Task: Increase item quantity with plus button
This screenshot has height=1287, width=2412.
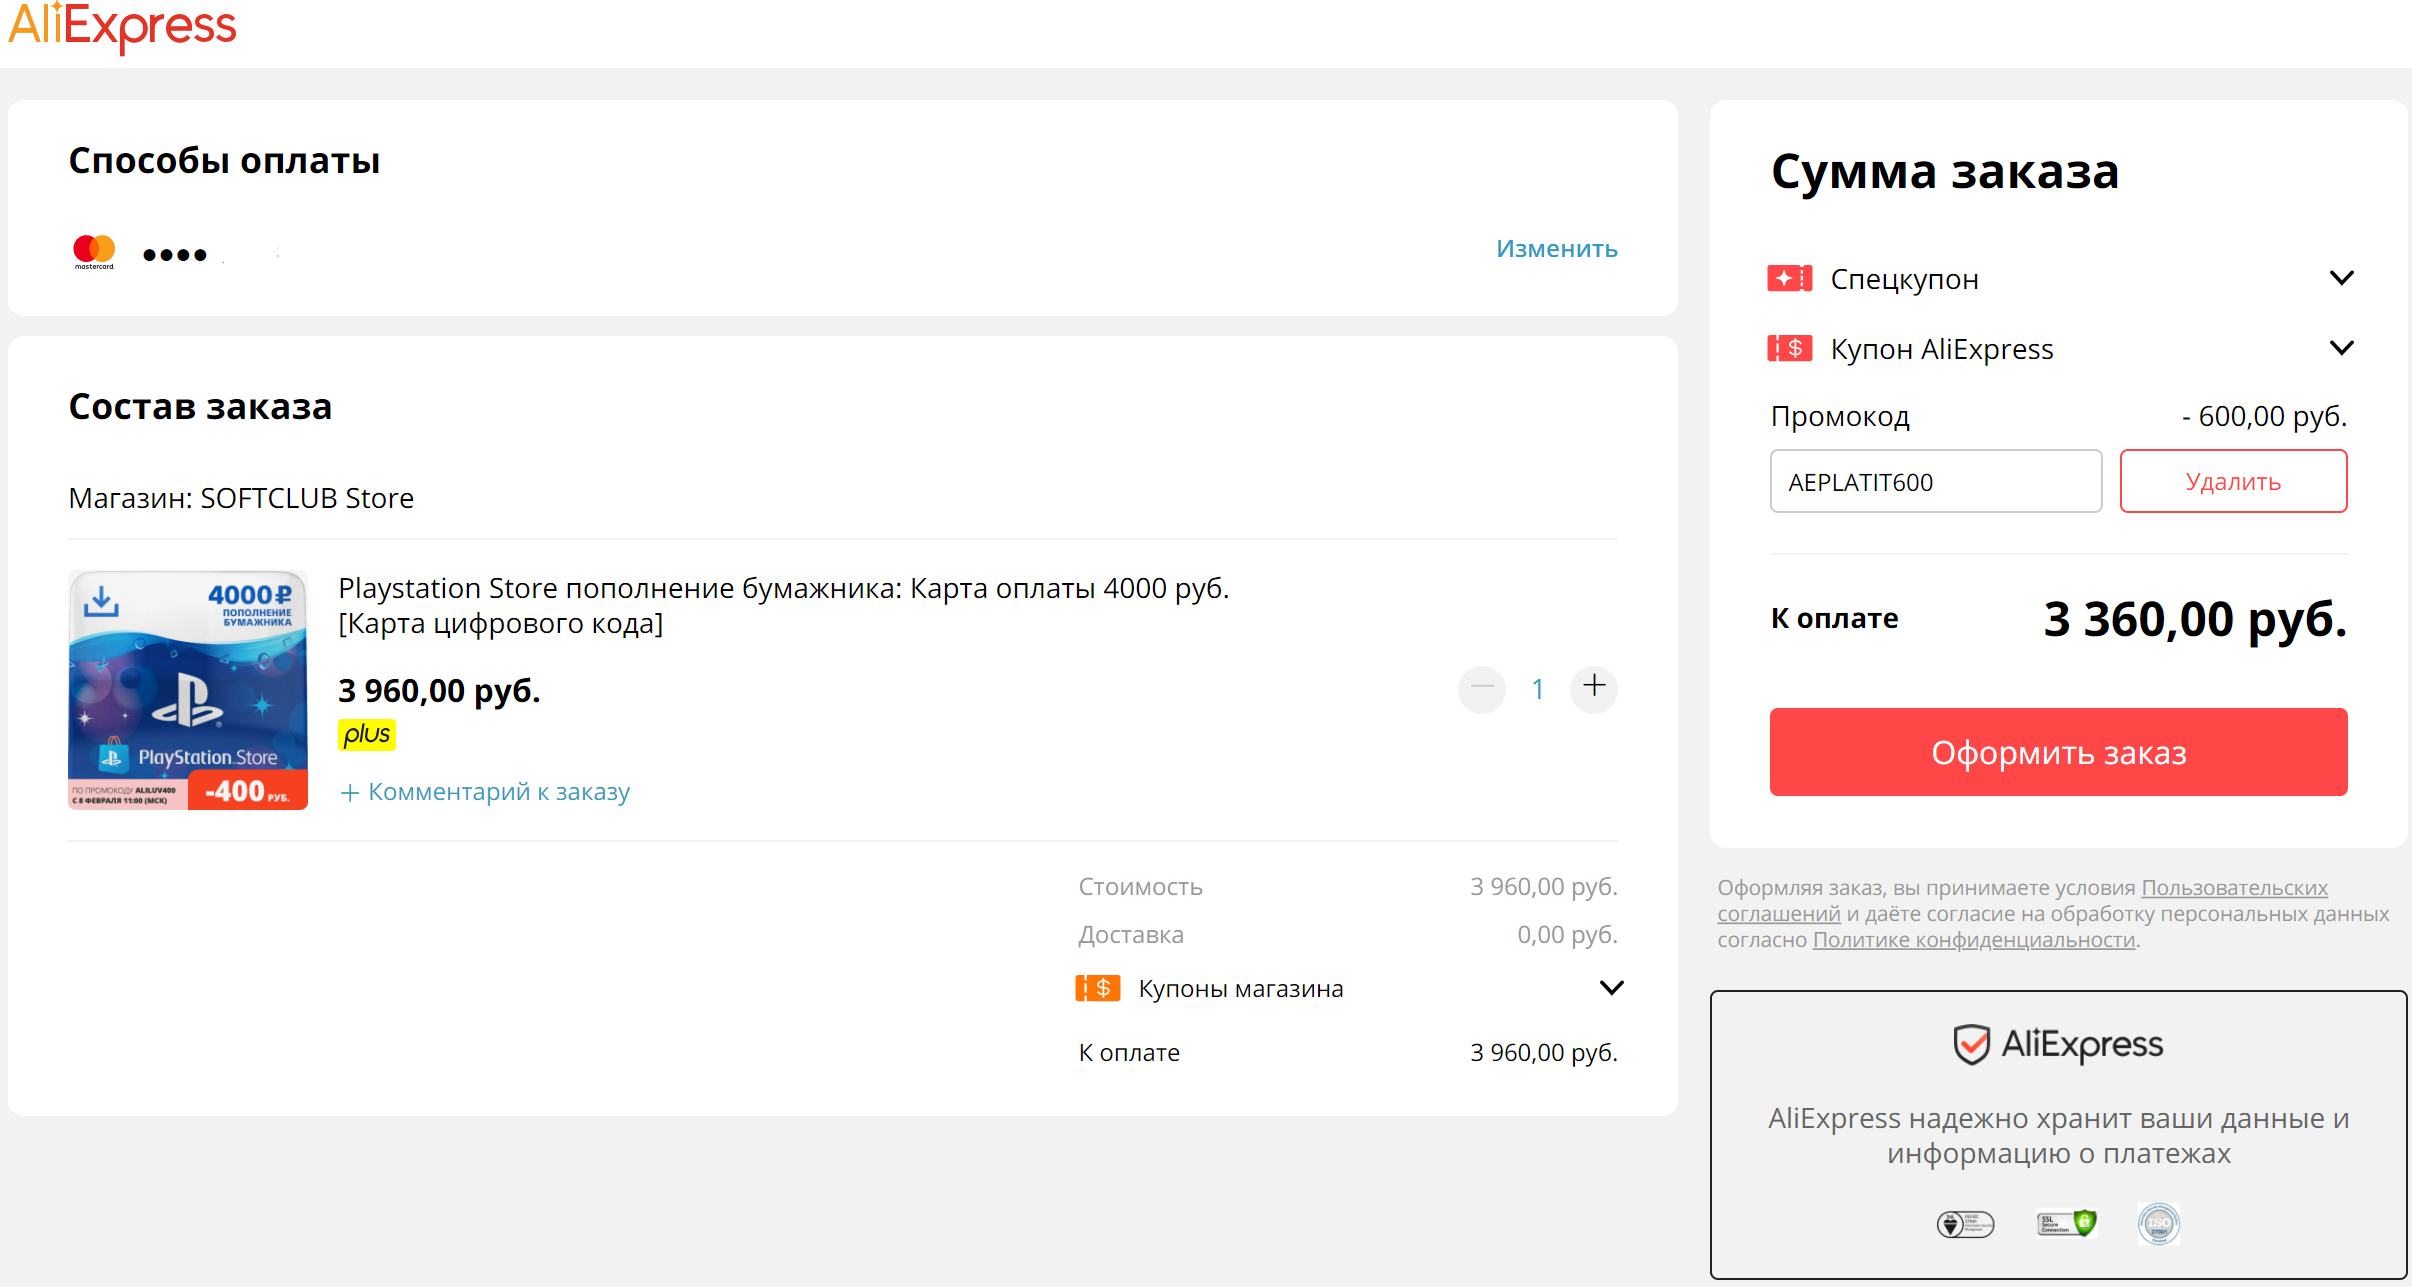Action: click(x=1594, y=687)
